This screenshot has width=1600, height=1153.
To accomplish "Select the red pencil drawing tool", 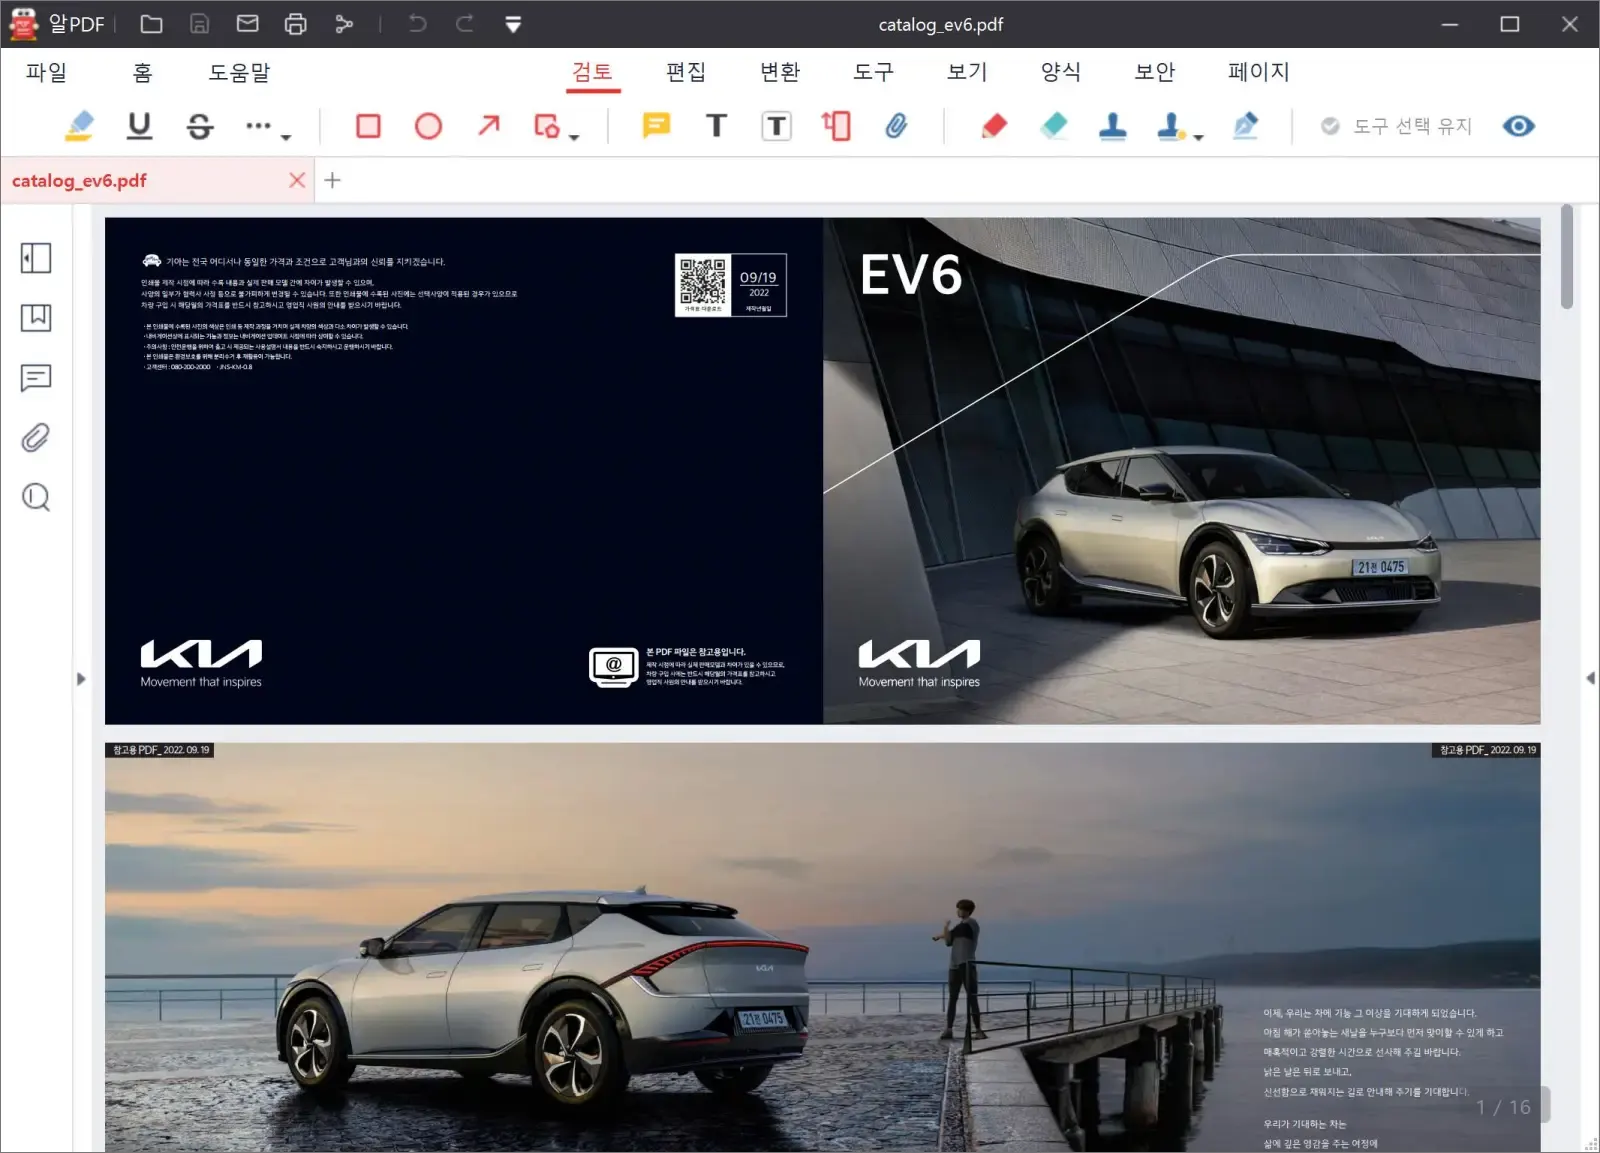I will pos(994,126).
